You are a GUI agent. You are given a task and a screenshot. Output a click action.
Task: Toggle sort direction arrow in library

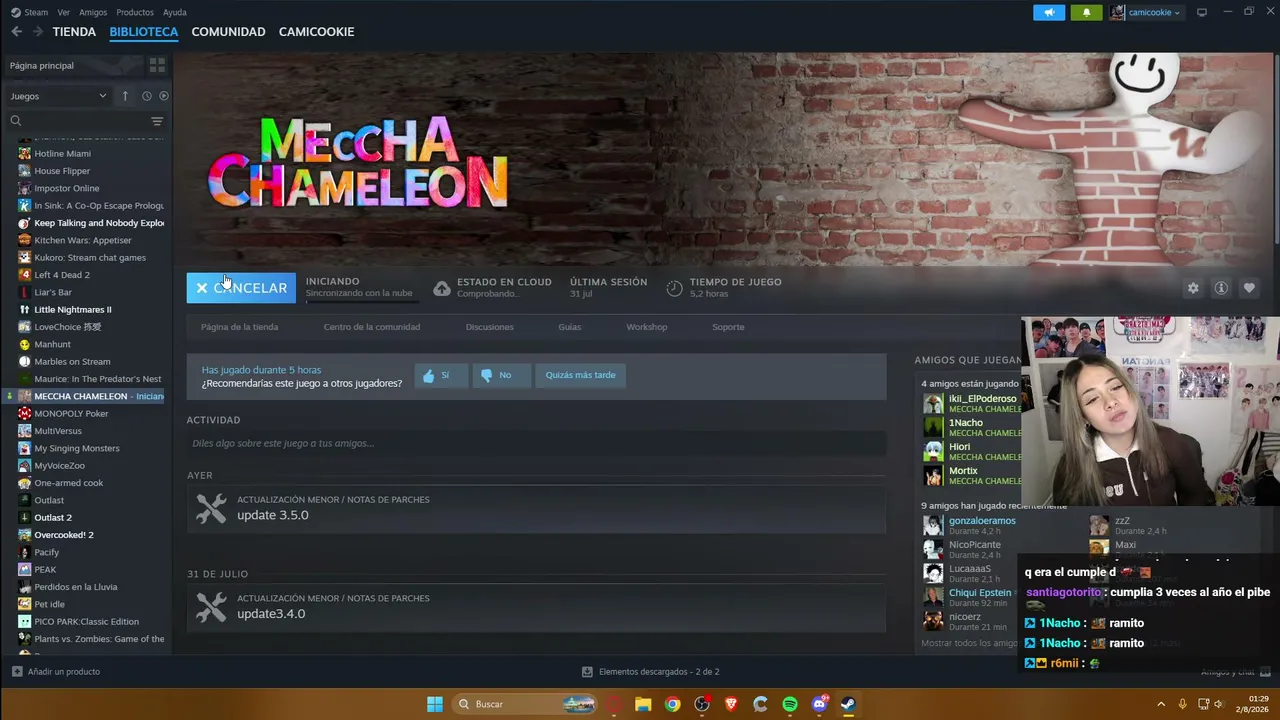[125, 96]
